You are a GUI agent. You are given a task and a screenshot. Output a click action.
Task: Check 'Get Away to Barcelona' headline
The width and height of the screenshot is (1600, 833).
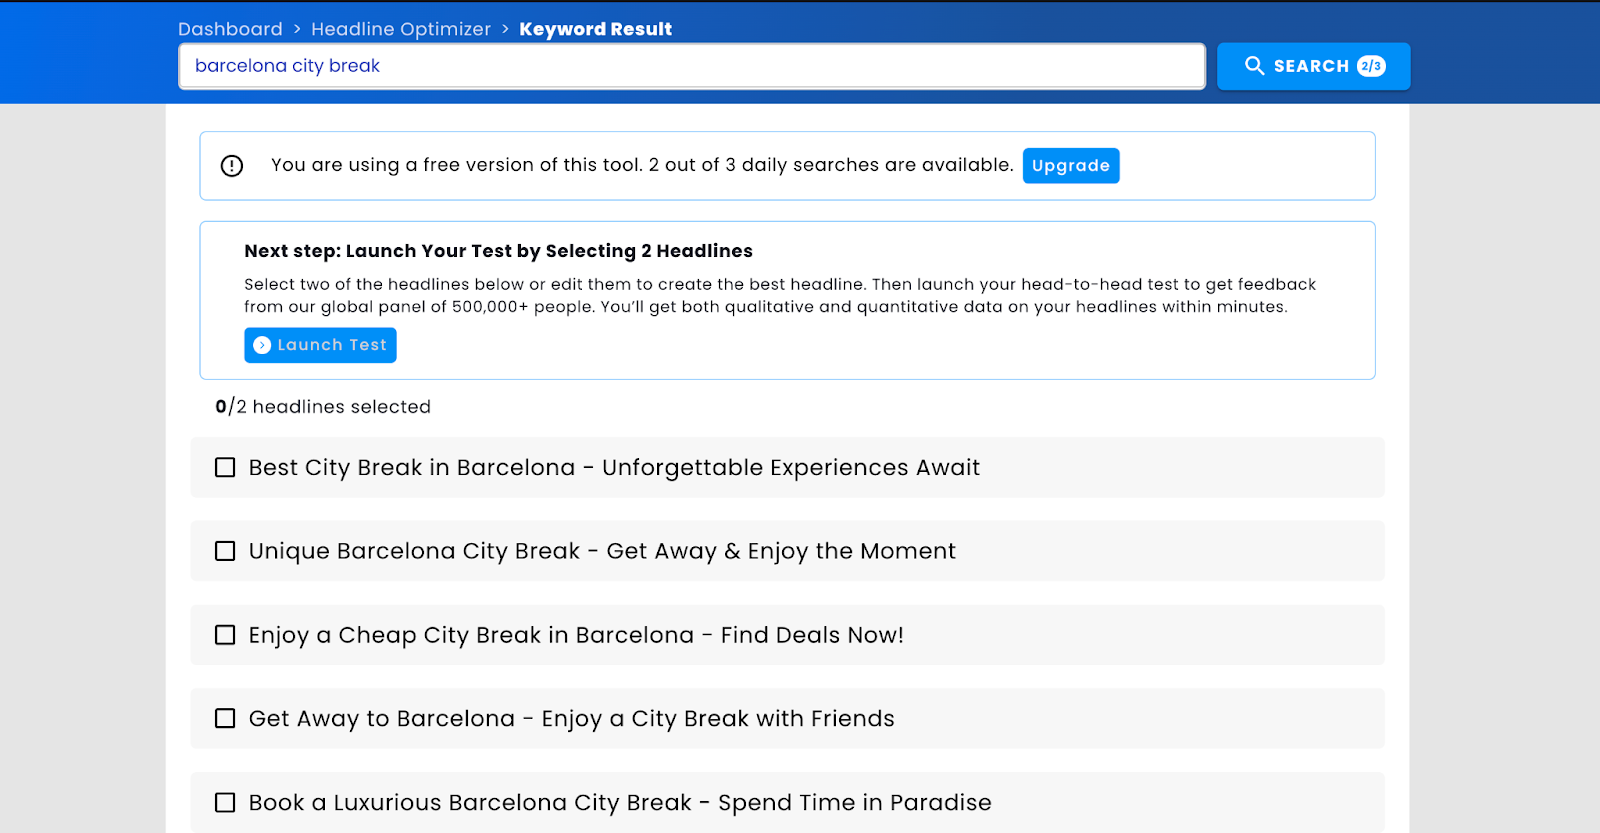pyautogui.click(x=225, y=718)
